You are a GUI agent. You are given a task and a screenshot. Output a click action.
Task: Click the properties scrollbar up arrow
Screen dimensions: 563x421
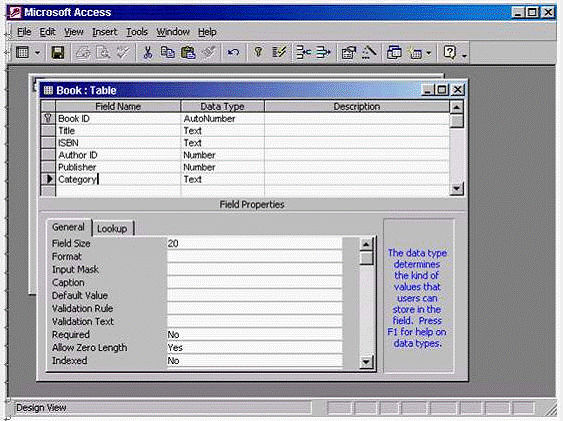[366, 244]
